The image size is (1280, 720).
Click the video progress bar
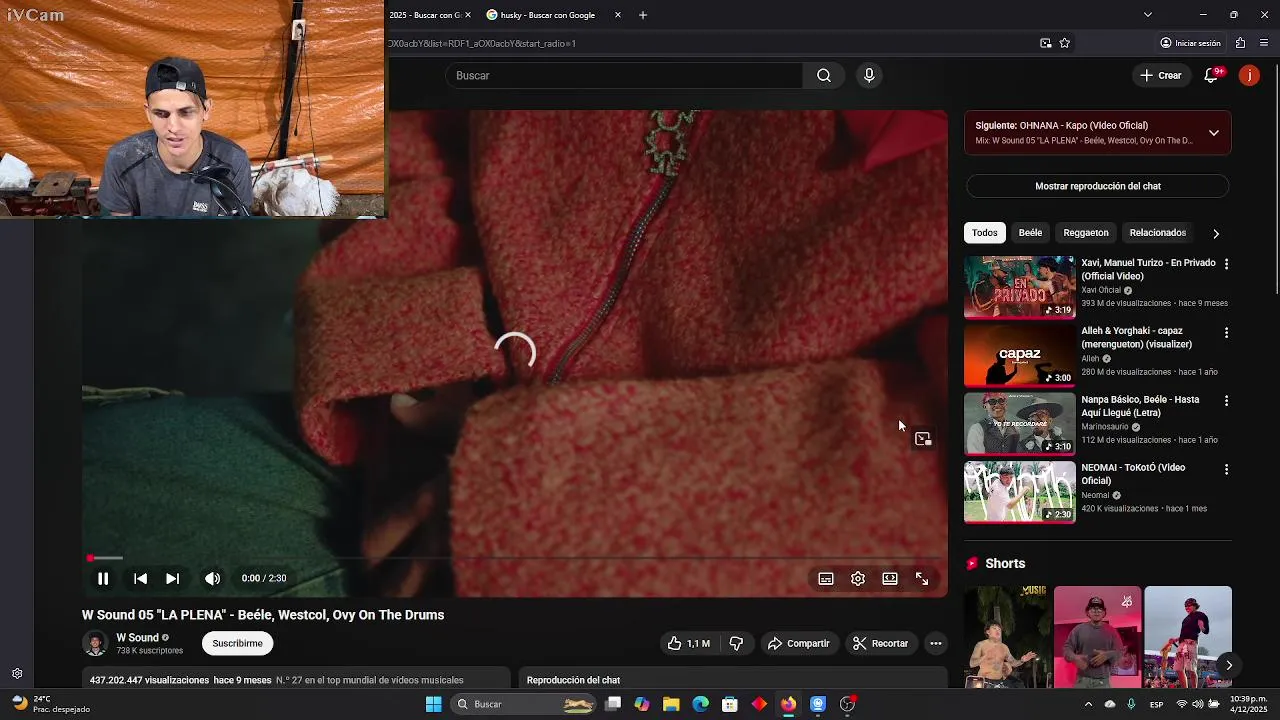(x=515, y=558)
